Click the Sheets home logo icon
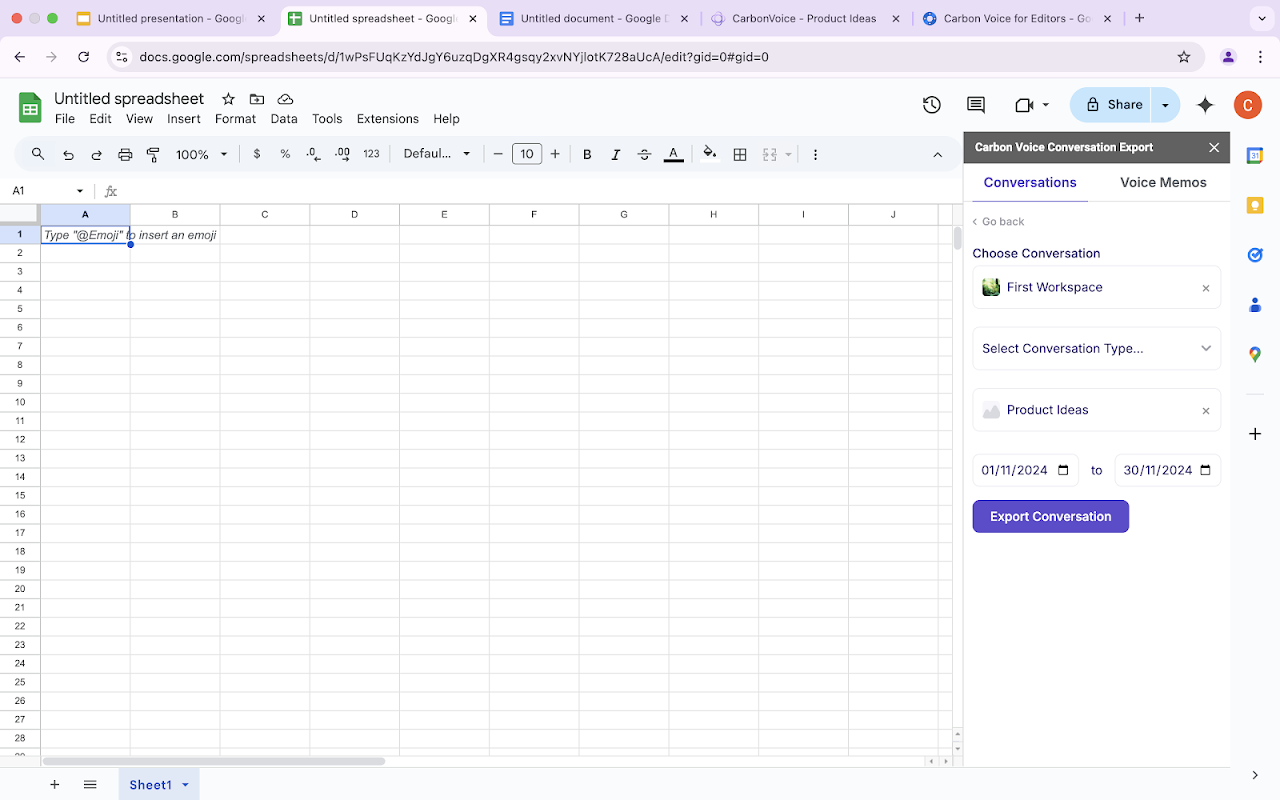The height and width of the screenshot is (800, 1280). (x=30, y=107)
